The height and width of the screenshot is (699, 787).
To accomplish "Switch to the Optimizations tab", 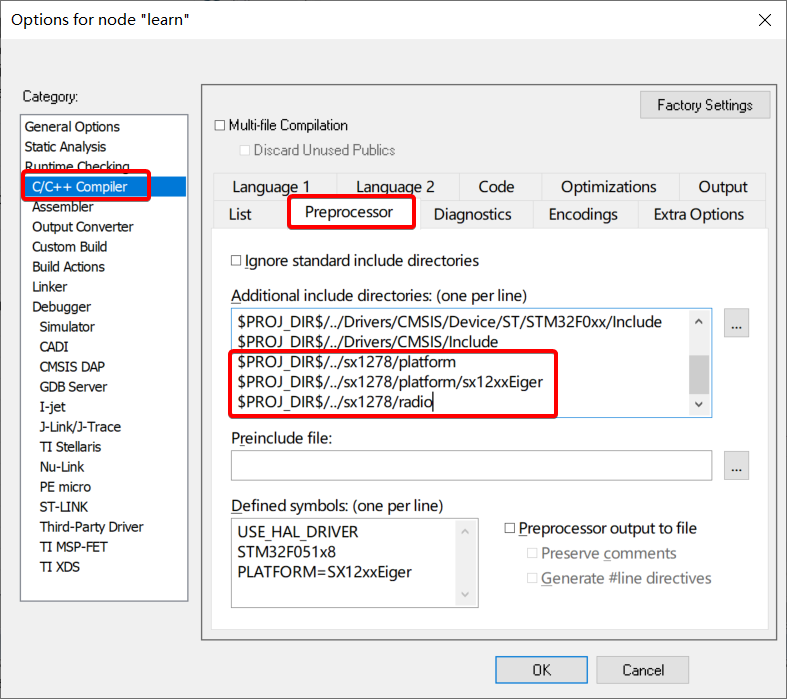I will pos(608,187).
